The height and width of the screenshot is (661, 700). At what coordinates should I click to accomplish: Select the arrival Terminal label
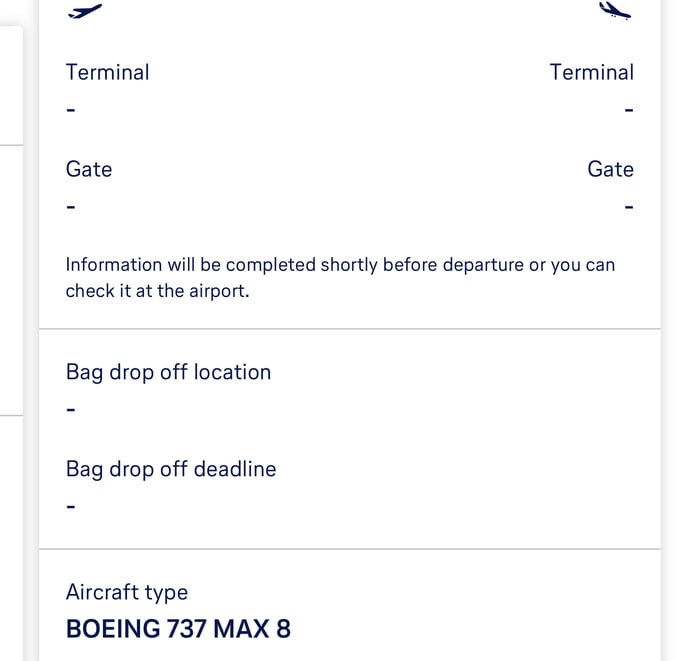coord(591,72)
